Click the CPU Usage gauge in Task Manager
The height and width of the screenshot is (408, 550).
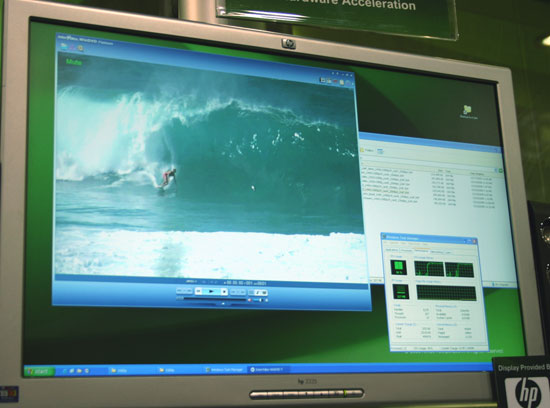coord(398,267)
